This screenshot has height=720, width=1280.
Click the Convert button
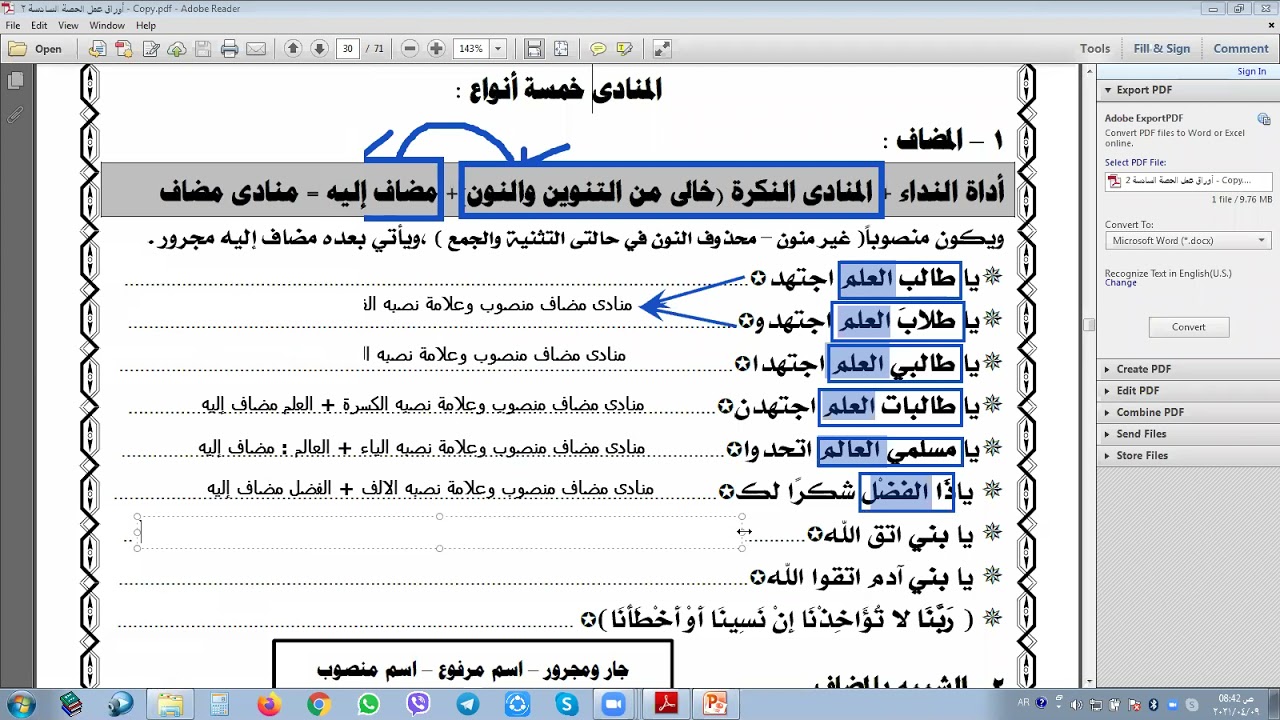pyautogui.click(x=1188, y=327)
